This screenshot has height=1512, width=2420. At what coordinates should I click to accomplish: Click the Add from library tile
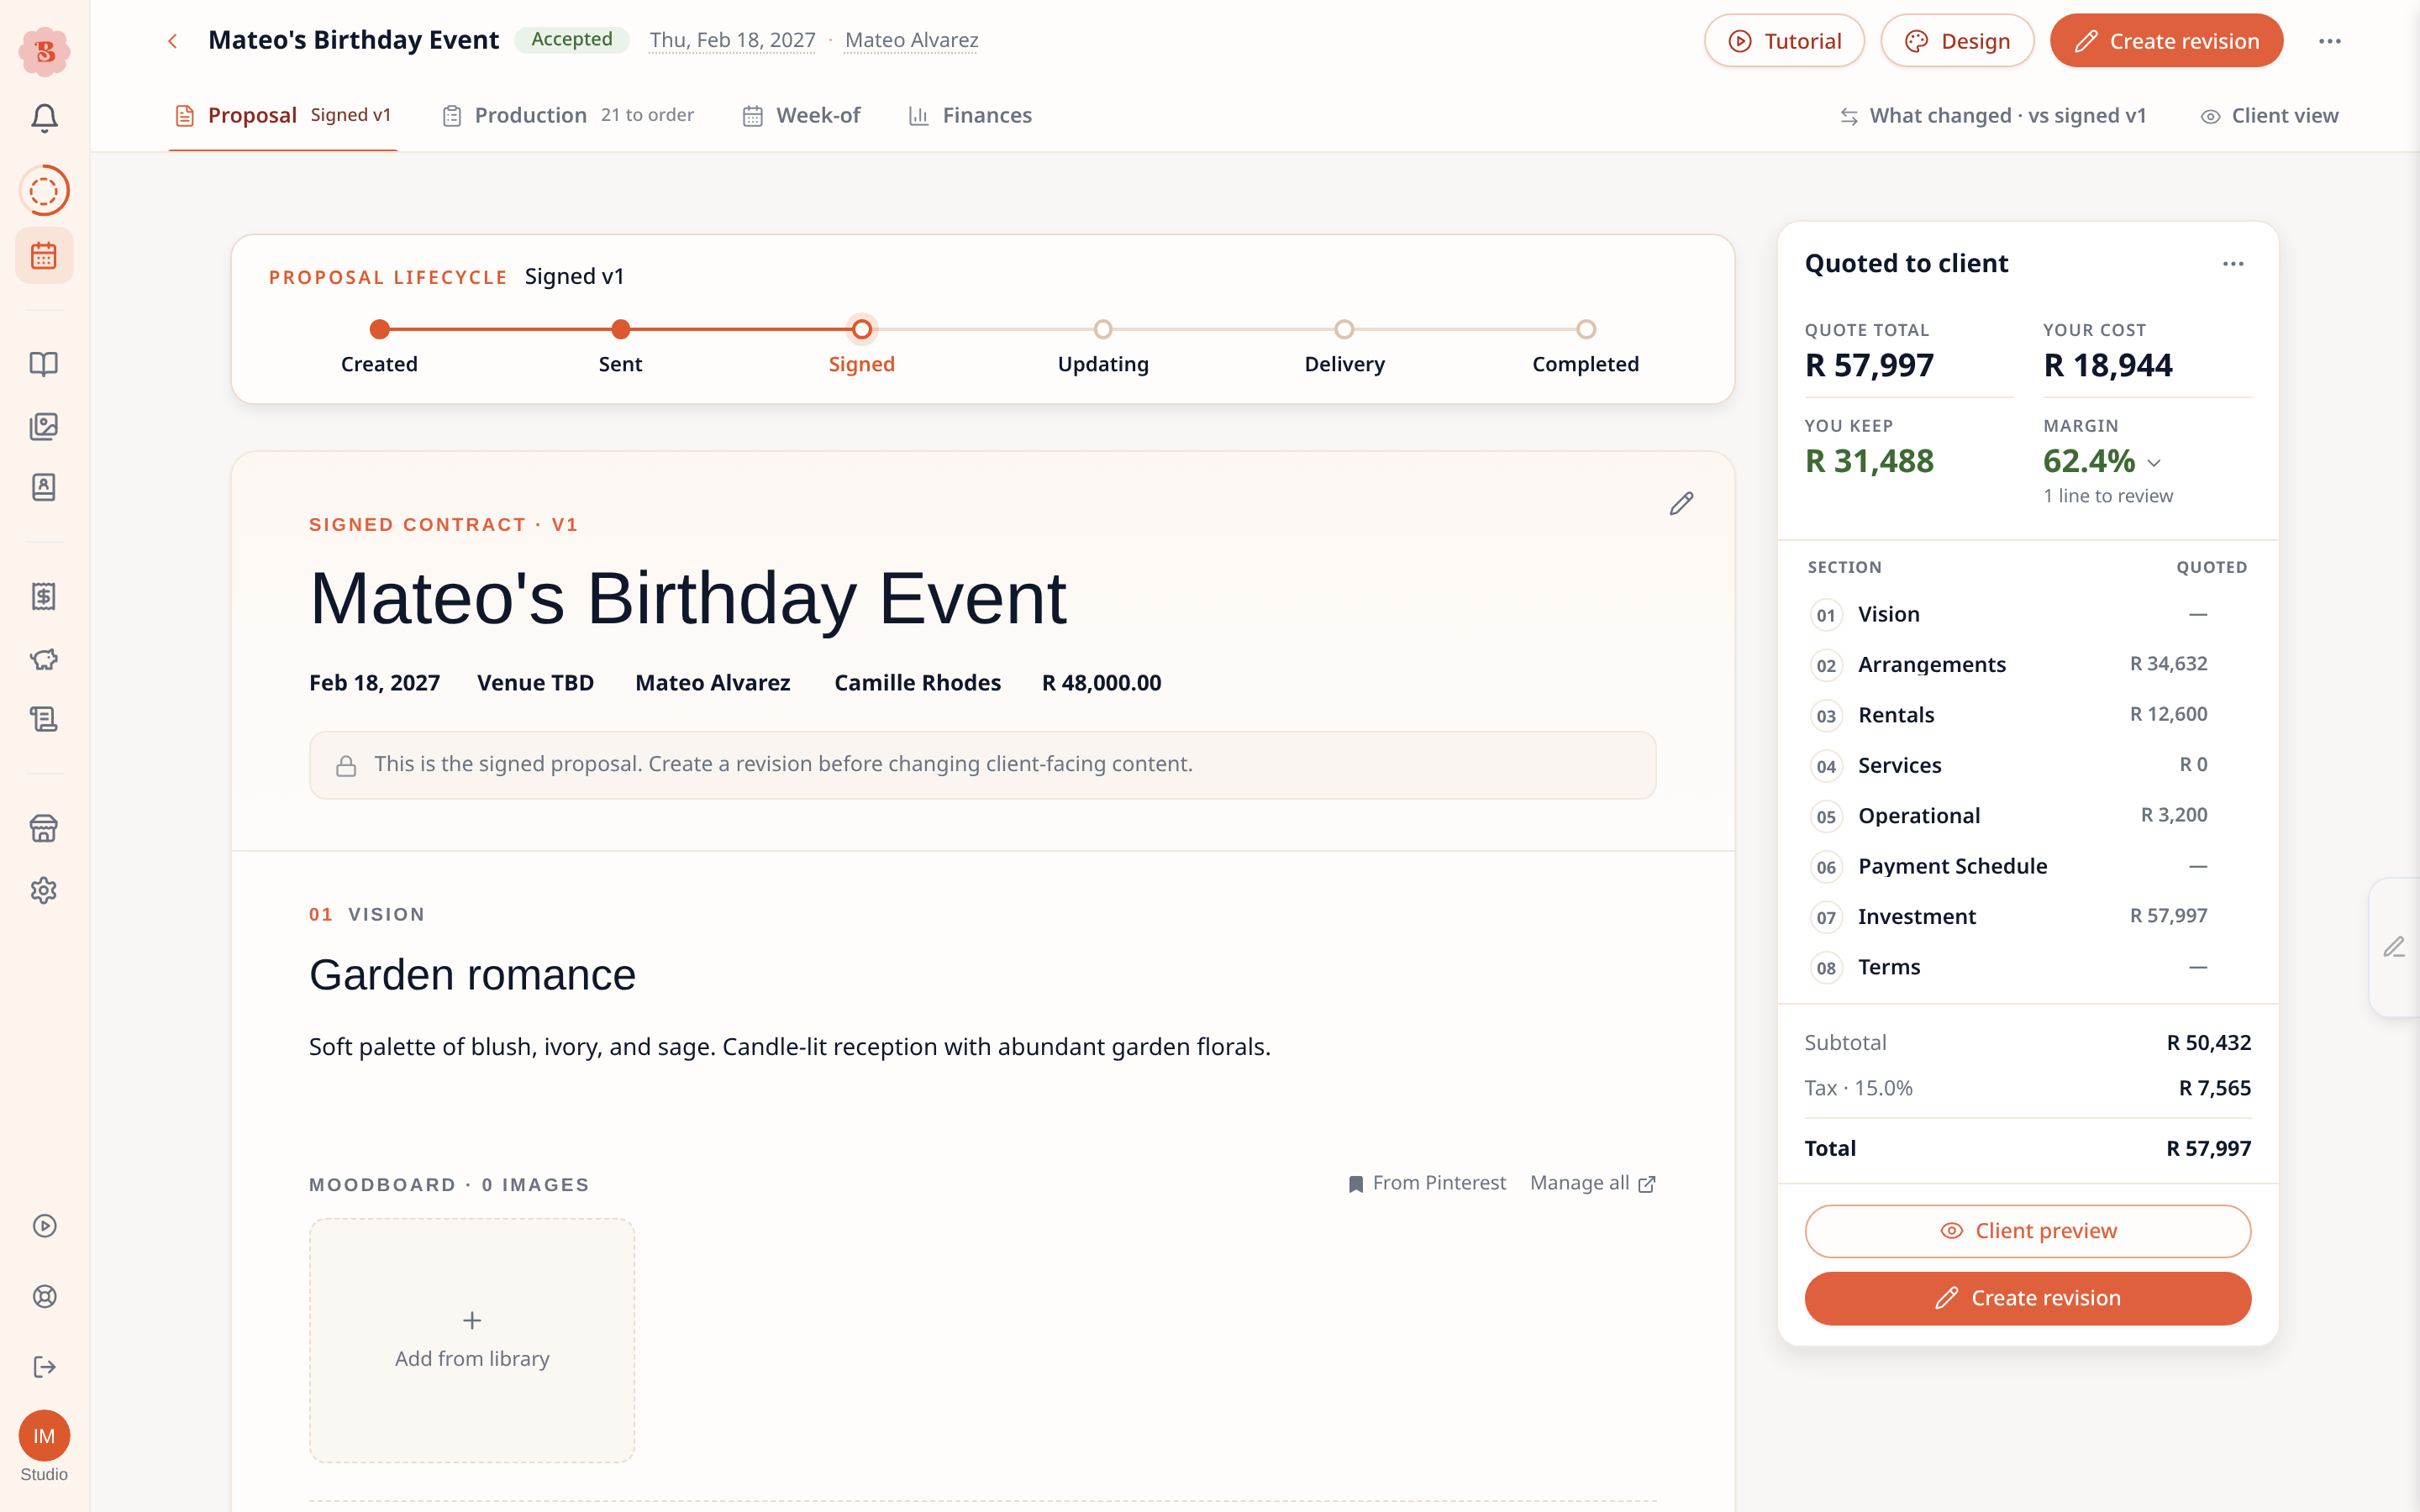pyautogui.click(x=472, y=1340)
